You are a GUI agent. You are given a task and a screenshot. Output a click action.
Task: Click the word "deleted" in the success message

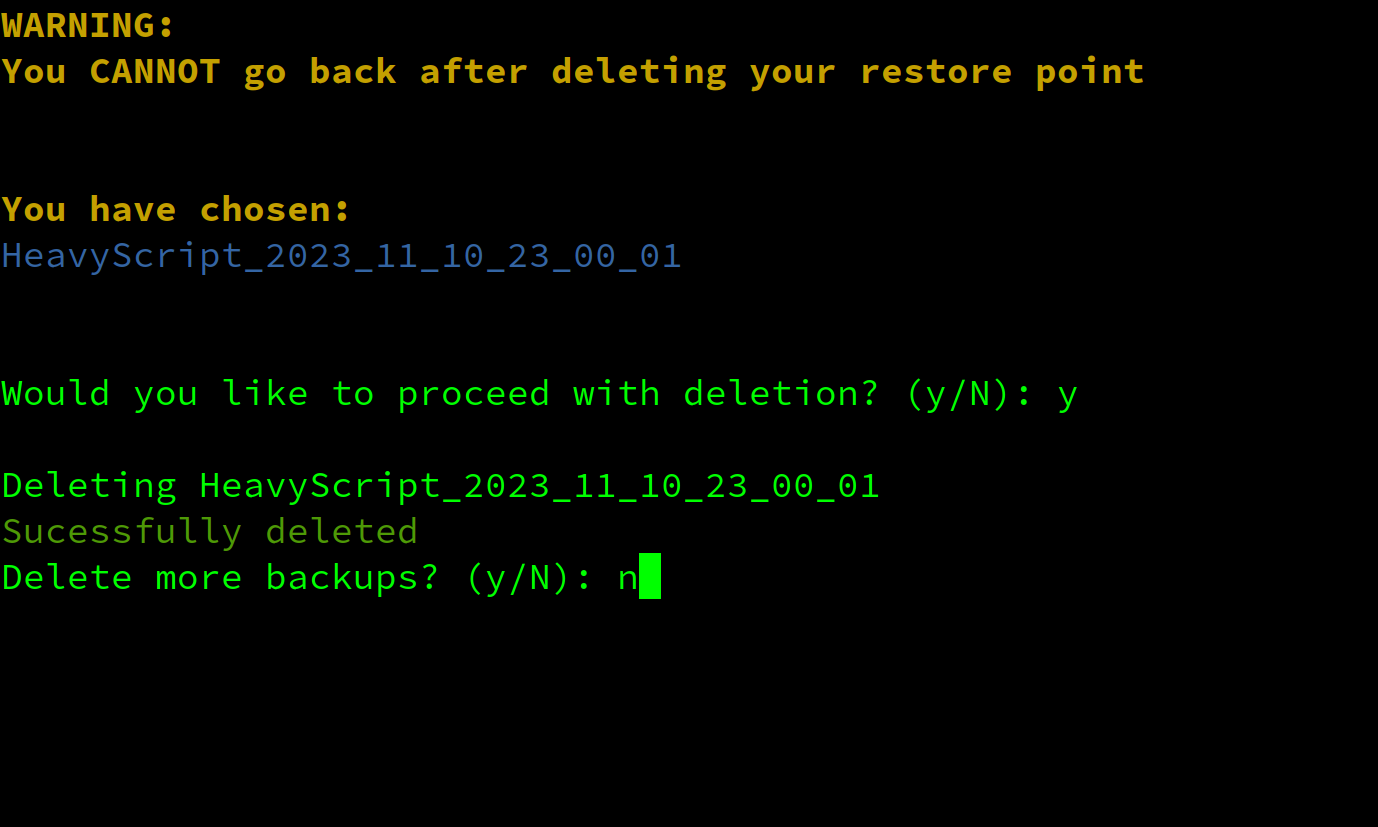click(342, 531)
